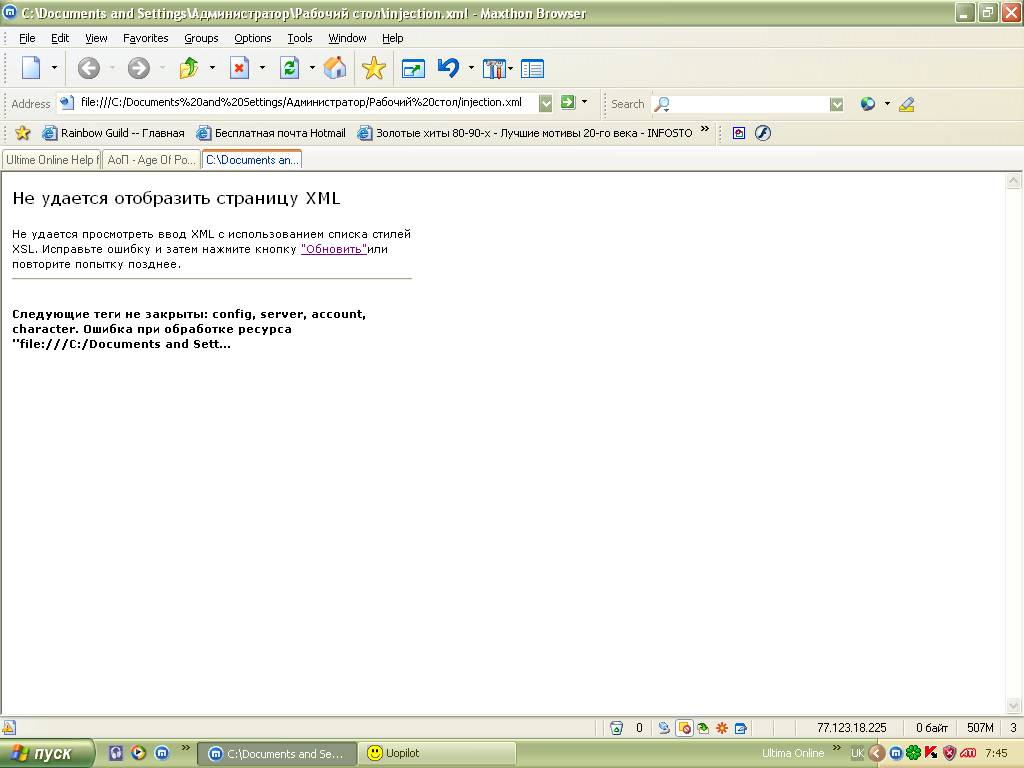Open the New page dropdown arrow
The height and width of the screenshot is (768, 1024).
54,68
